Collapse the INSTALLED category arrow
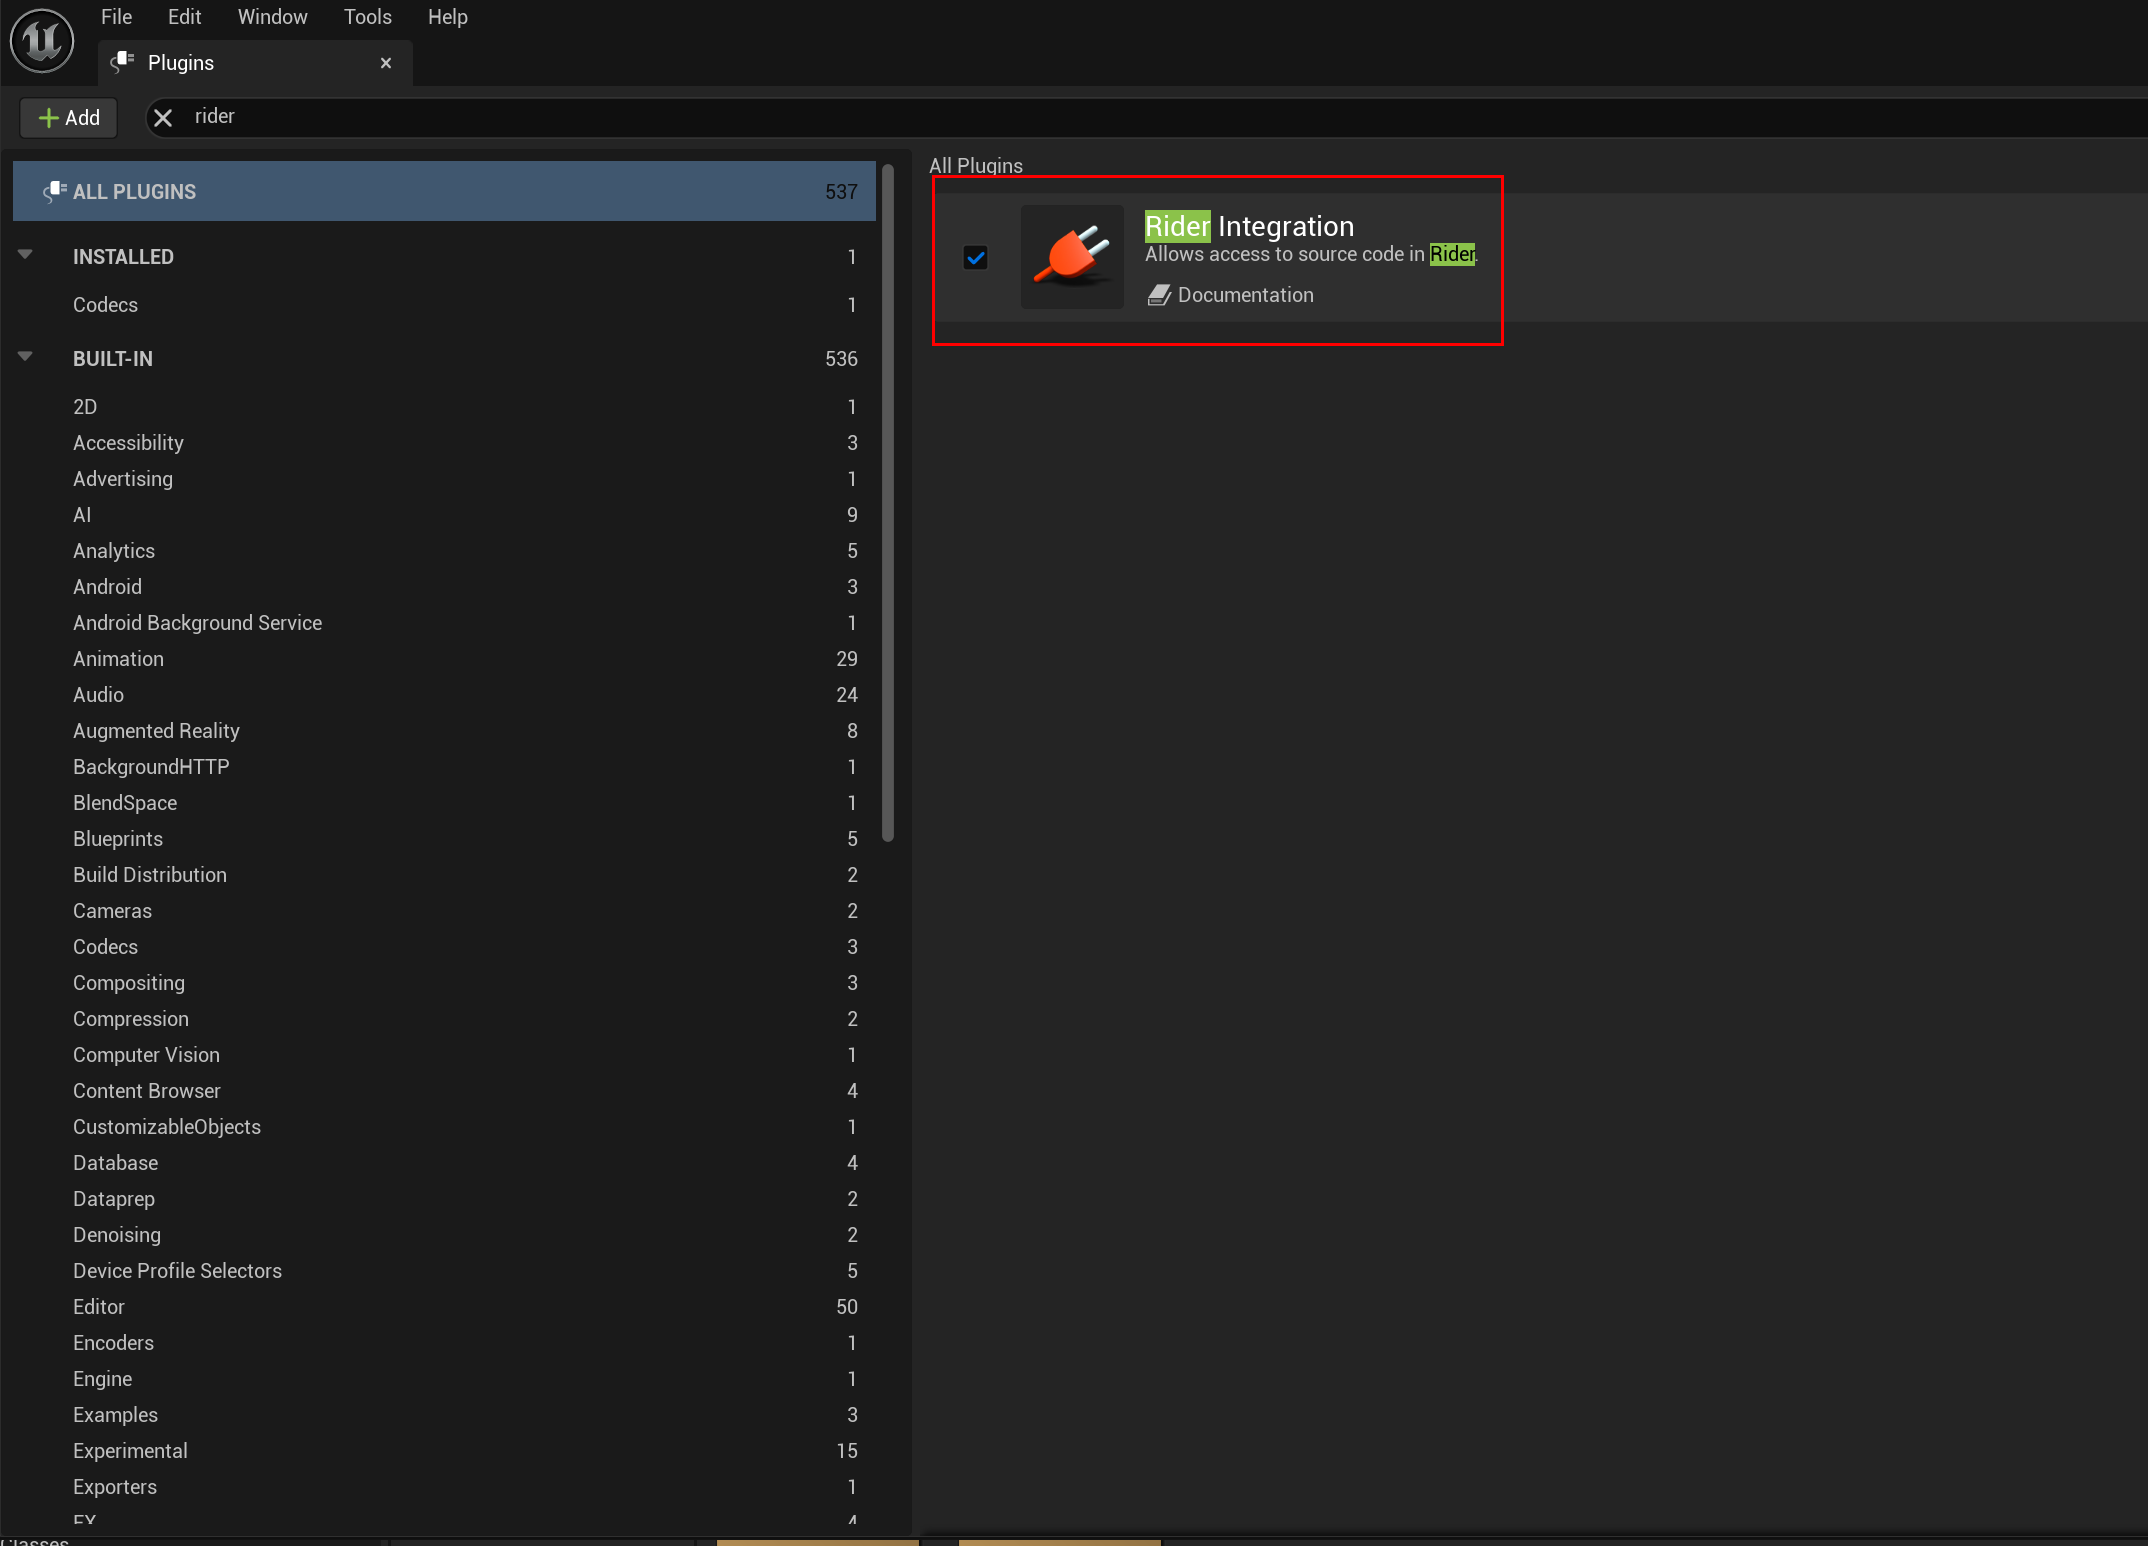This screenshot has width=2148, height=1546. pyautogui.click(x=26, y=255)
